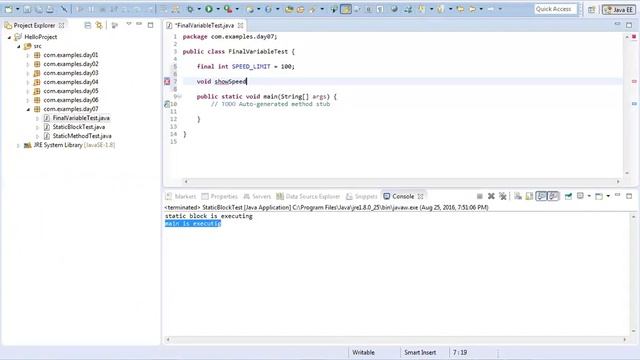Switch to the Markers tab
This screenshot has height=360, width=640.
click(181, 196)
